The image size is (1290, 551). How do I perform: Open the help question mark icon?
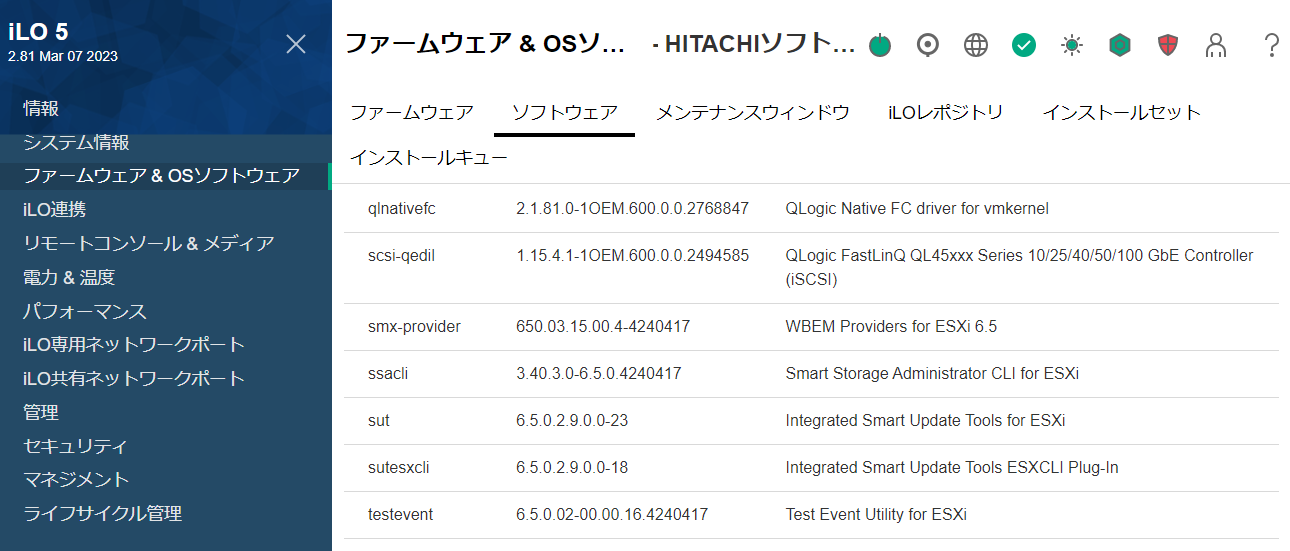pos(1272,45)
